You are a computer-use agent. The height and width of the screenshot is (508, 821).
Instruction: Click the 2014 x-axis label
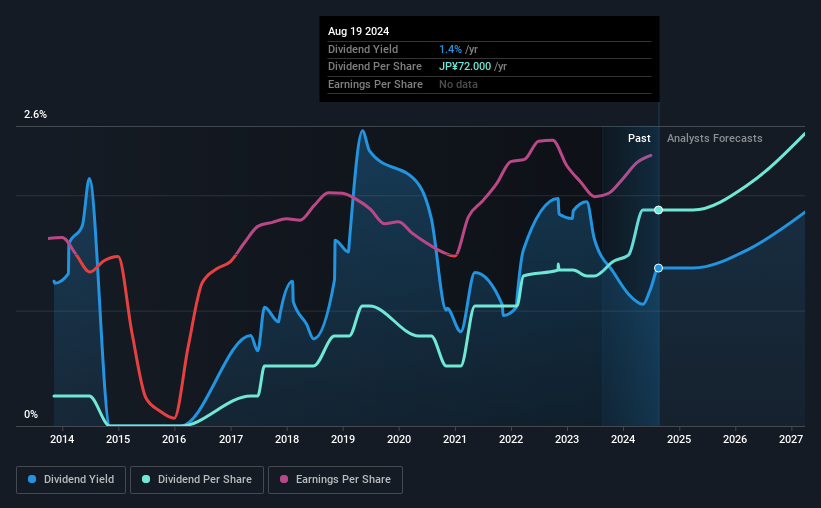click(x=62, y=439)
